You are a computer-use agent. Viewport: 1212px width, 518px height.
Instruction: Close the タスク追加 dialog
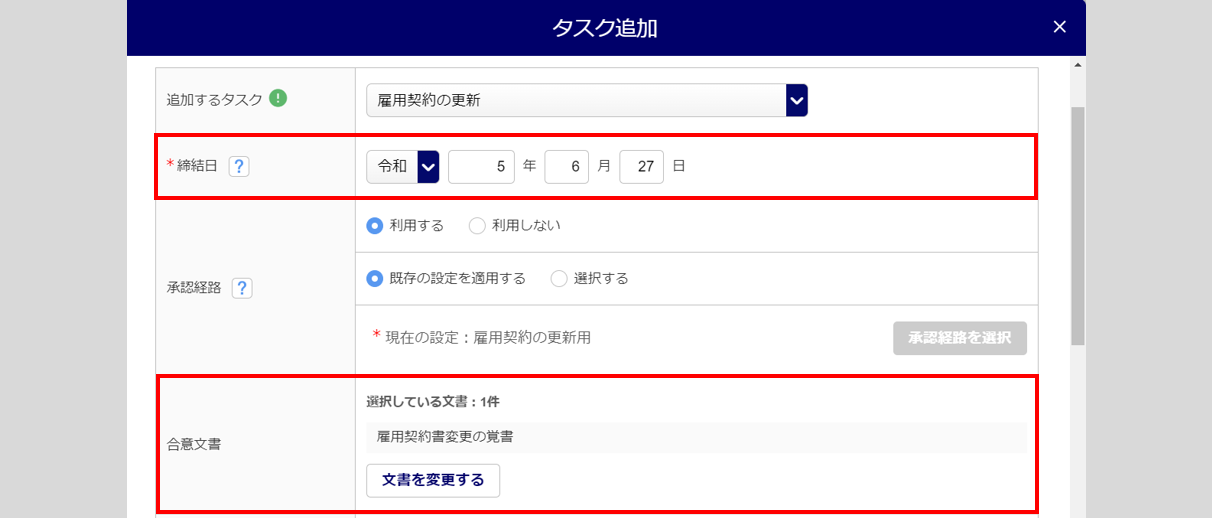(1060, 27)
